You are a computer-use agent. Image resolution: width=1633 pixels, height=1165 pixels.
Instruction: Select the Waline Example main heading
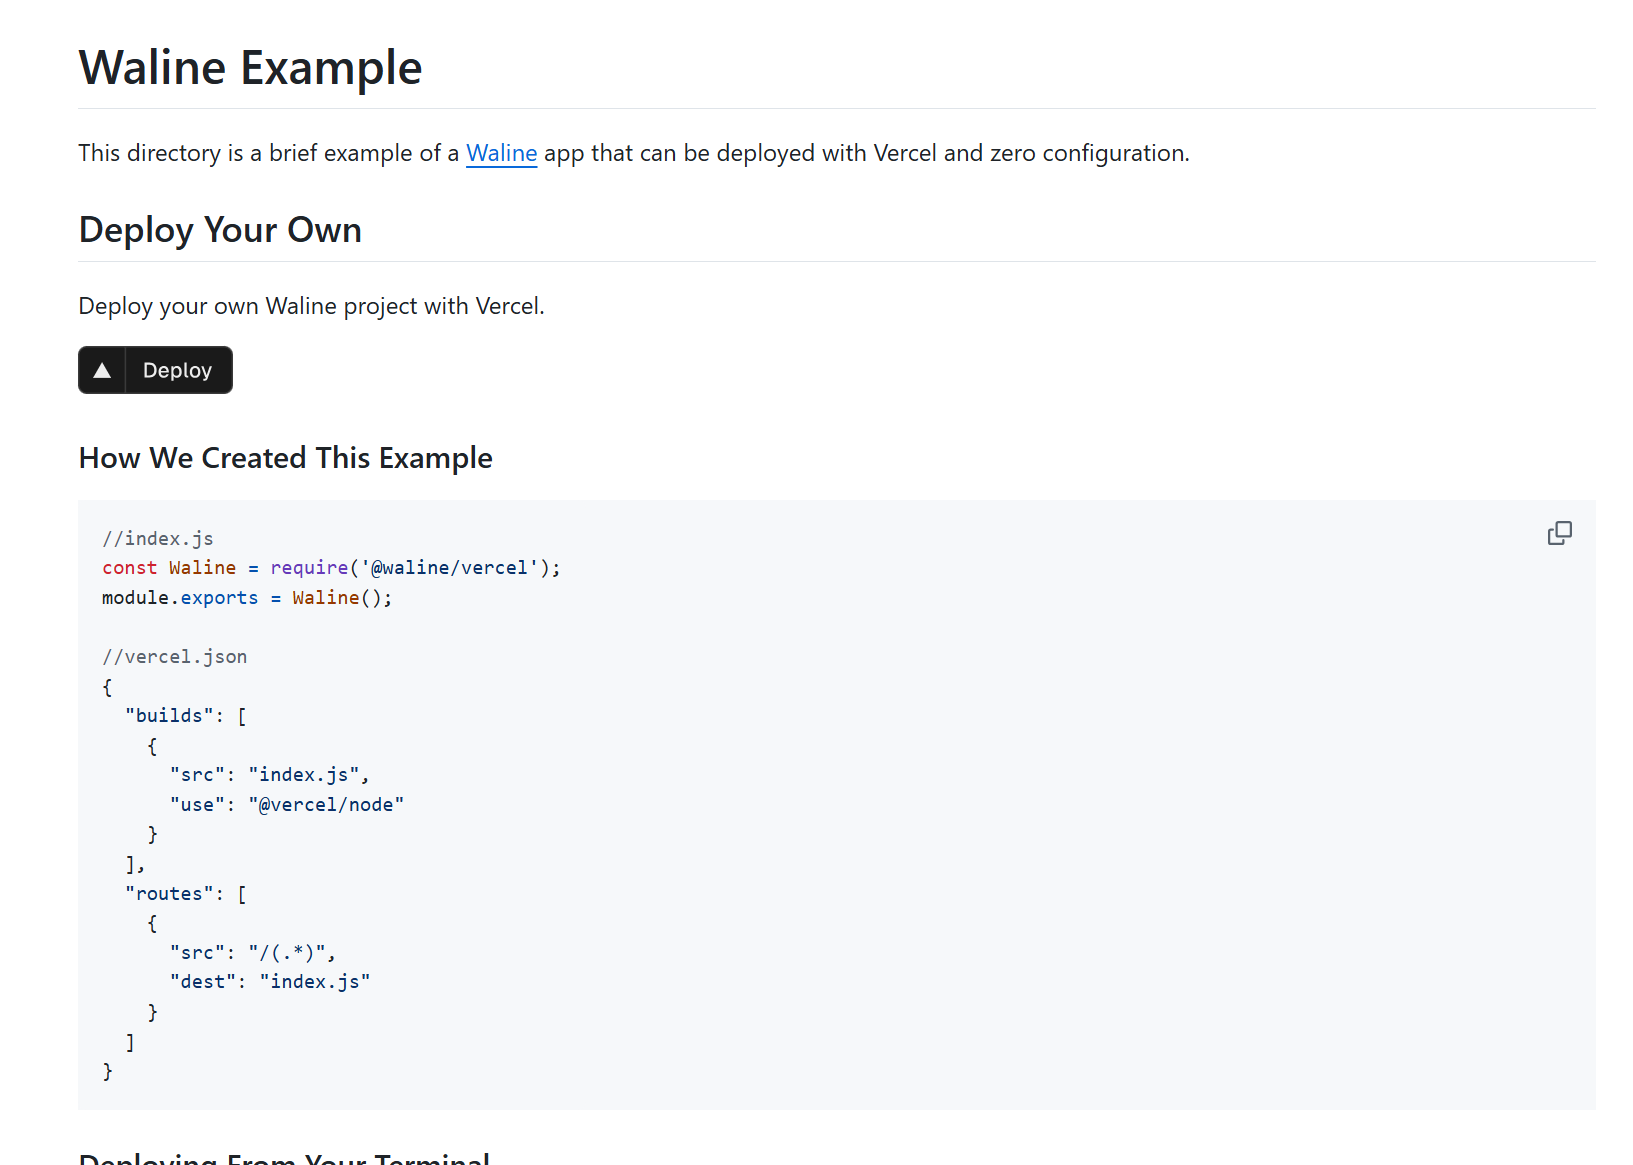click(x=250, y=68)
